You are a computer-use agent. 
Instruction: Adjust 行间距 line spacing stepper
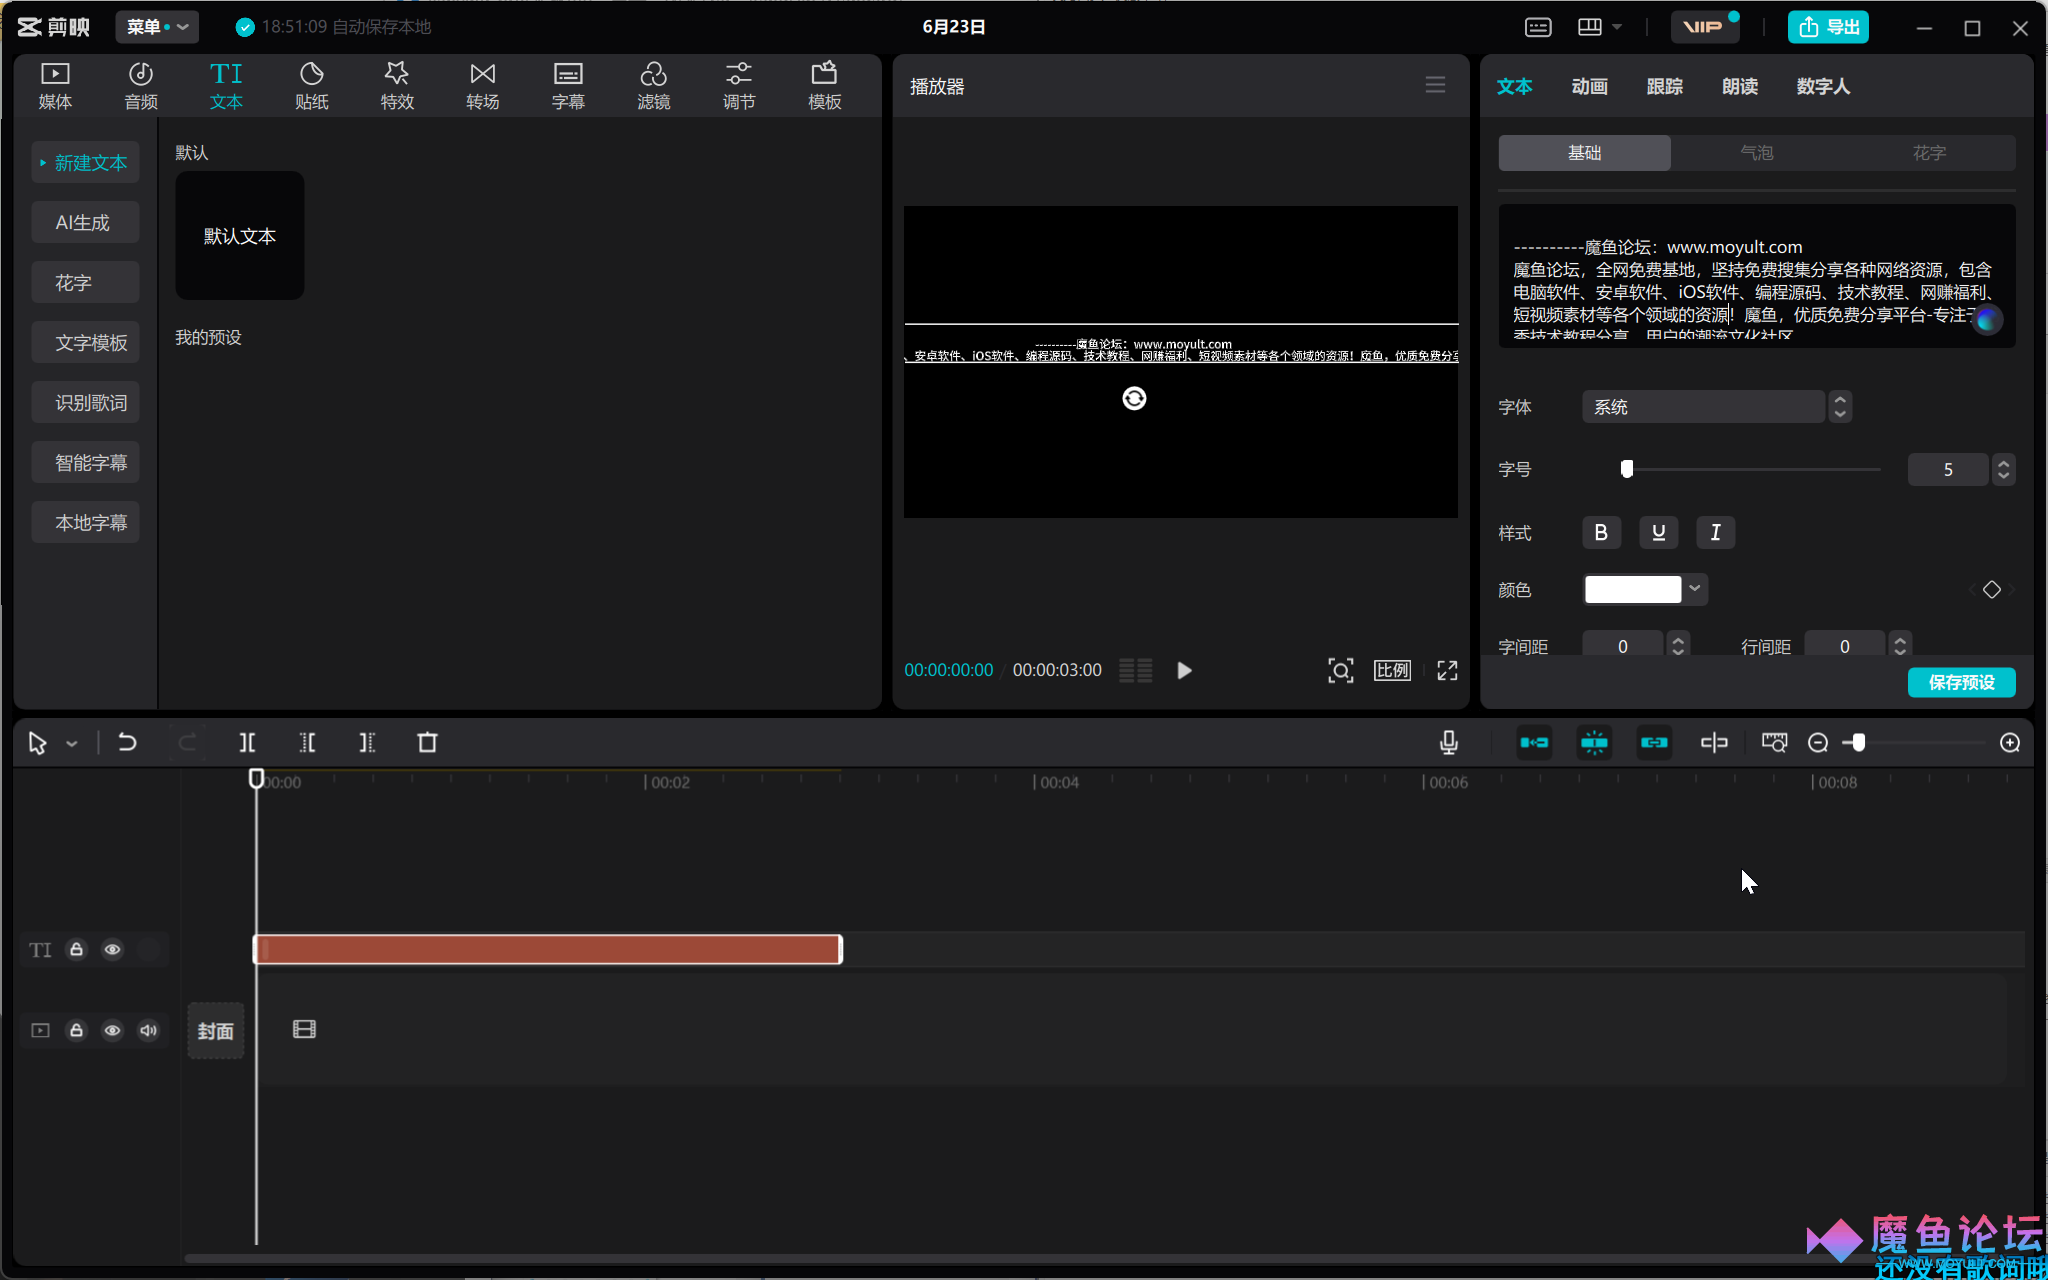click(x=1900, y=647)
